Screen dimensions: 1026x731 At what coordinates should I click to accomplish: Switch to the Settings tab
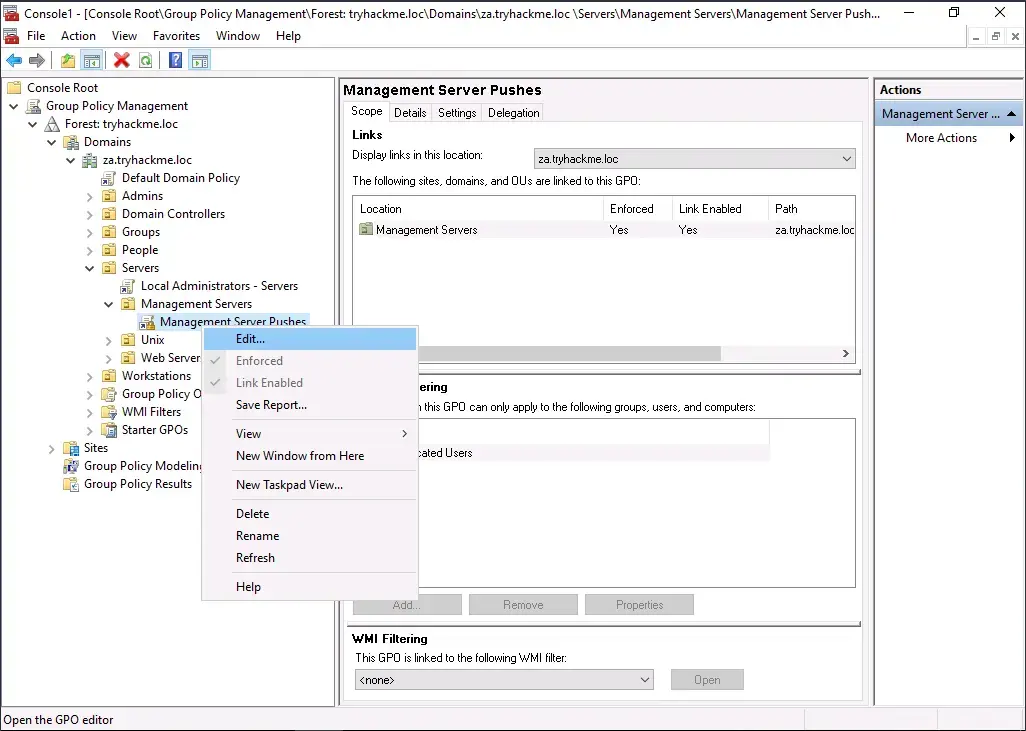coord(457,113)
